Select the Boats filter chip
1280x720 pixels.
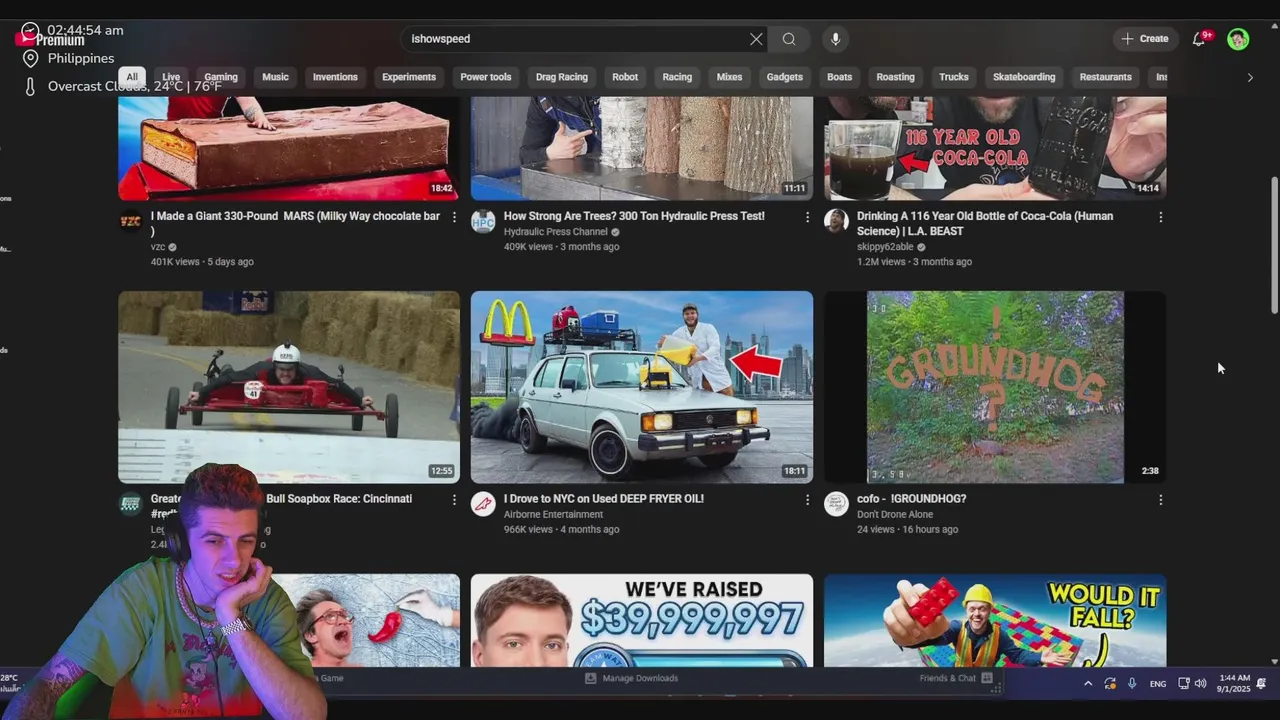tap(840, 77)
